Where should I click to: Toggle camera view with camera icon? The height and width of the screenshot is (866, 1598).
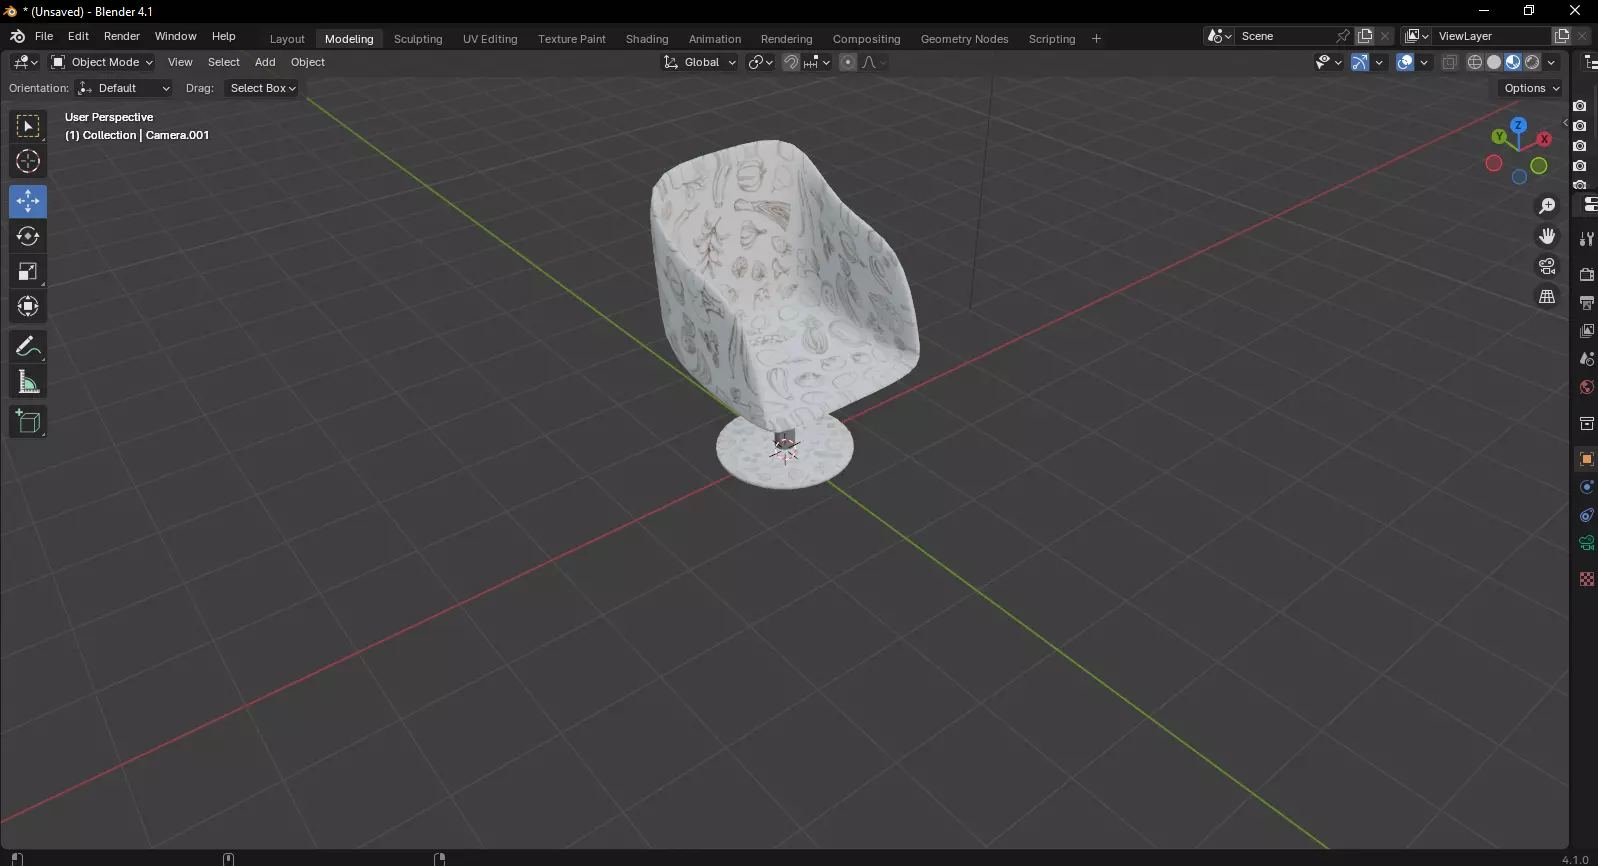coord(1547,266)
